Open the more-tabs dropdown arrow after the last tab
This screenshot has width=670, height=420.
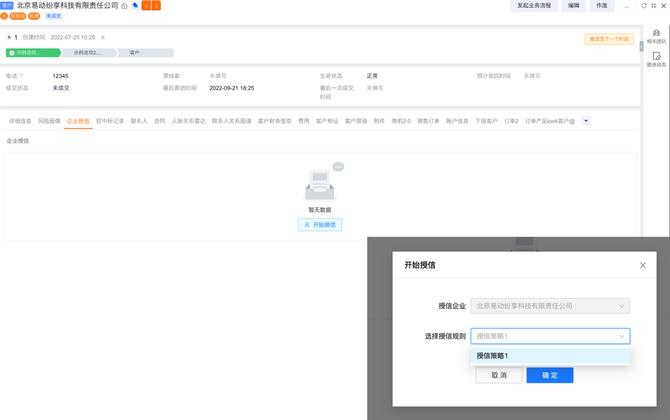[586, 121]
